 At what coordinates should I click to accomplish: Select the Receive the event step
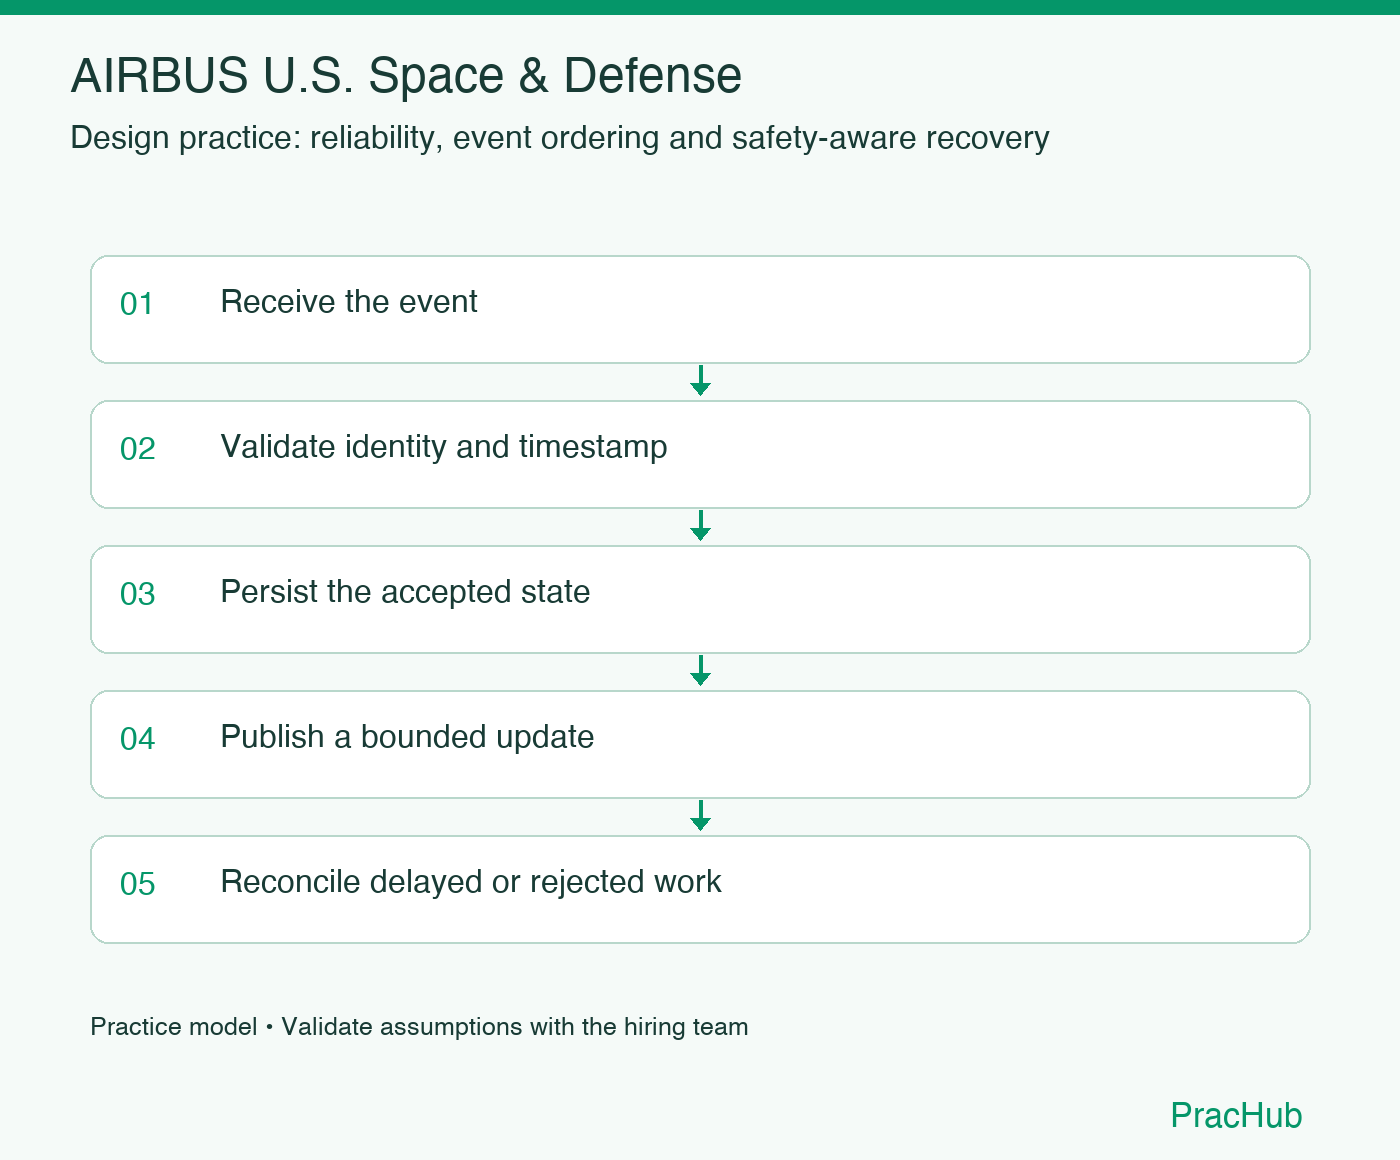pyautogui.click(x=700, y=309)
